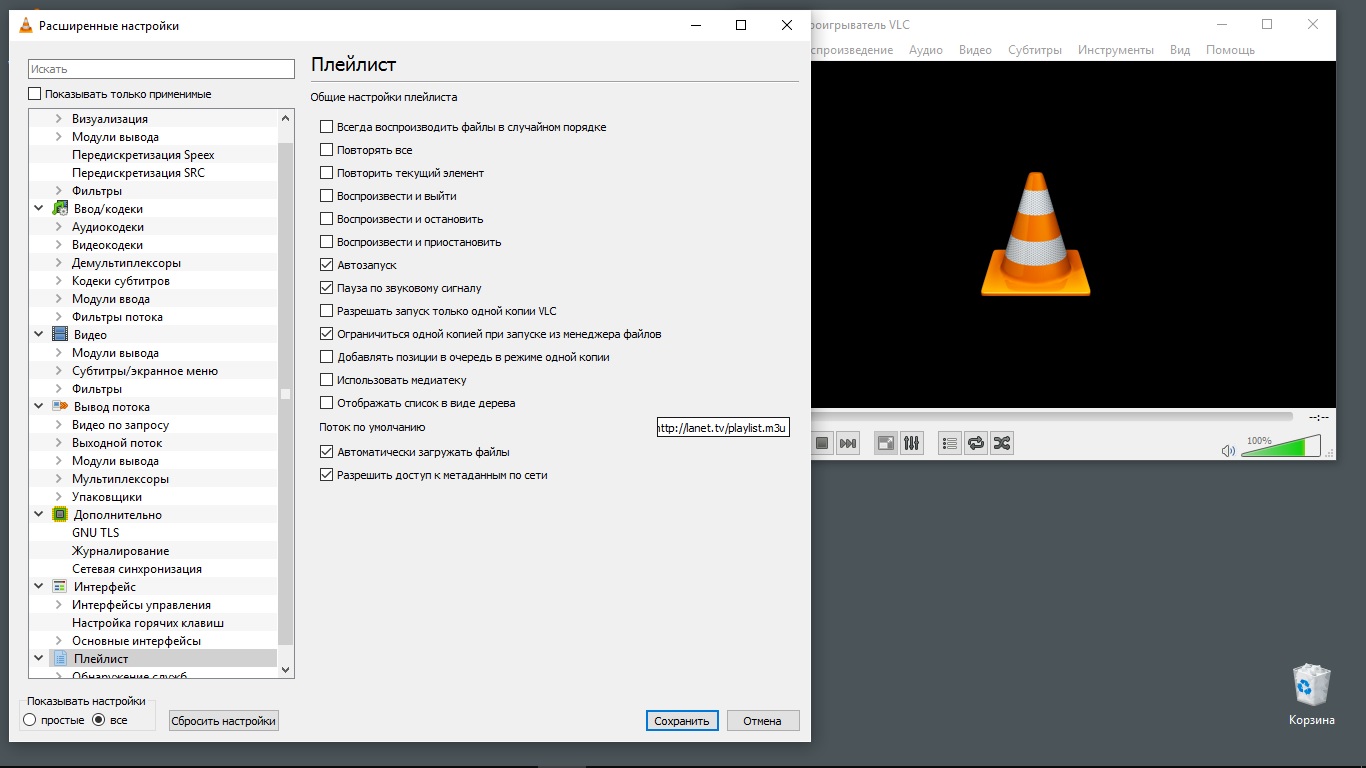Open extended settings equalizer icon
This screenshot has height=768, width=1366.
911,443
